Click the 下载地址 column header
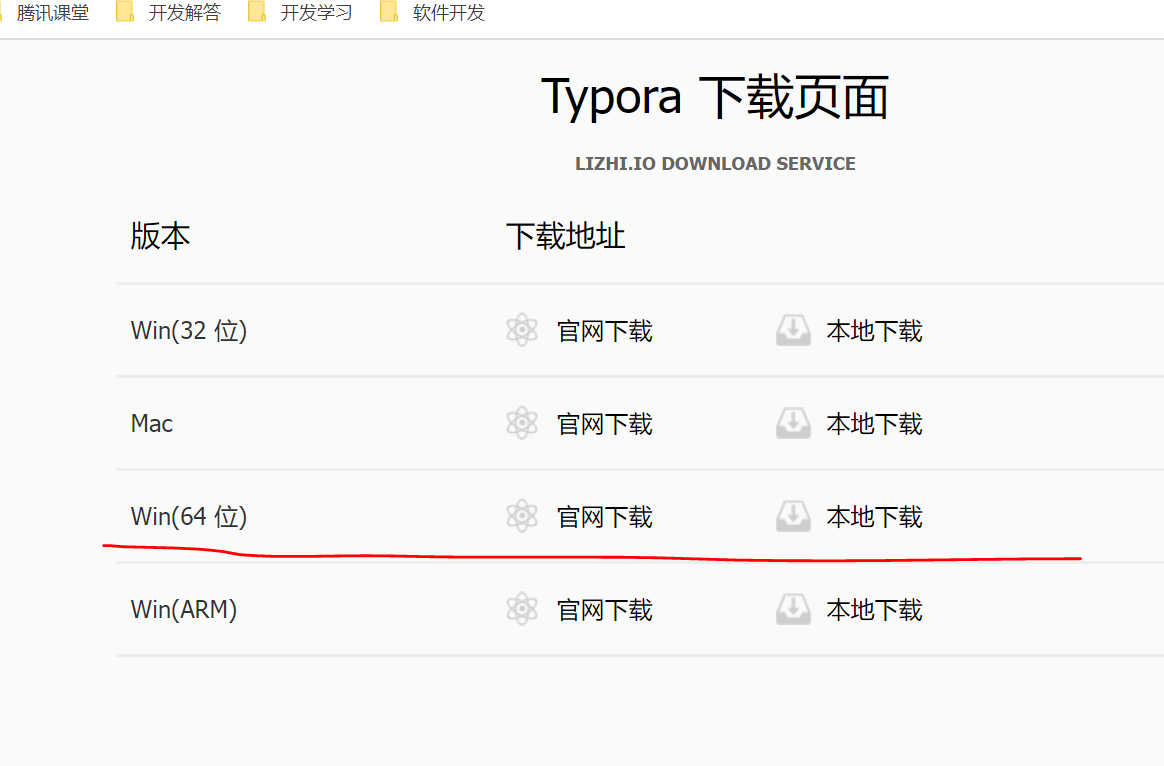 566,236
